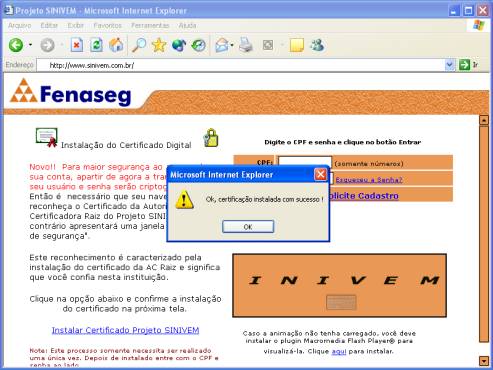Screen dimensions: 493x370
Task: Open the Ajuda menu
Action: (187, 25)
